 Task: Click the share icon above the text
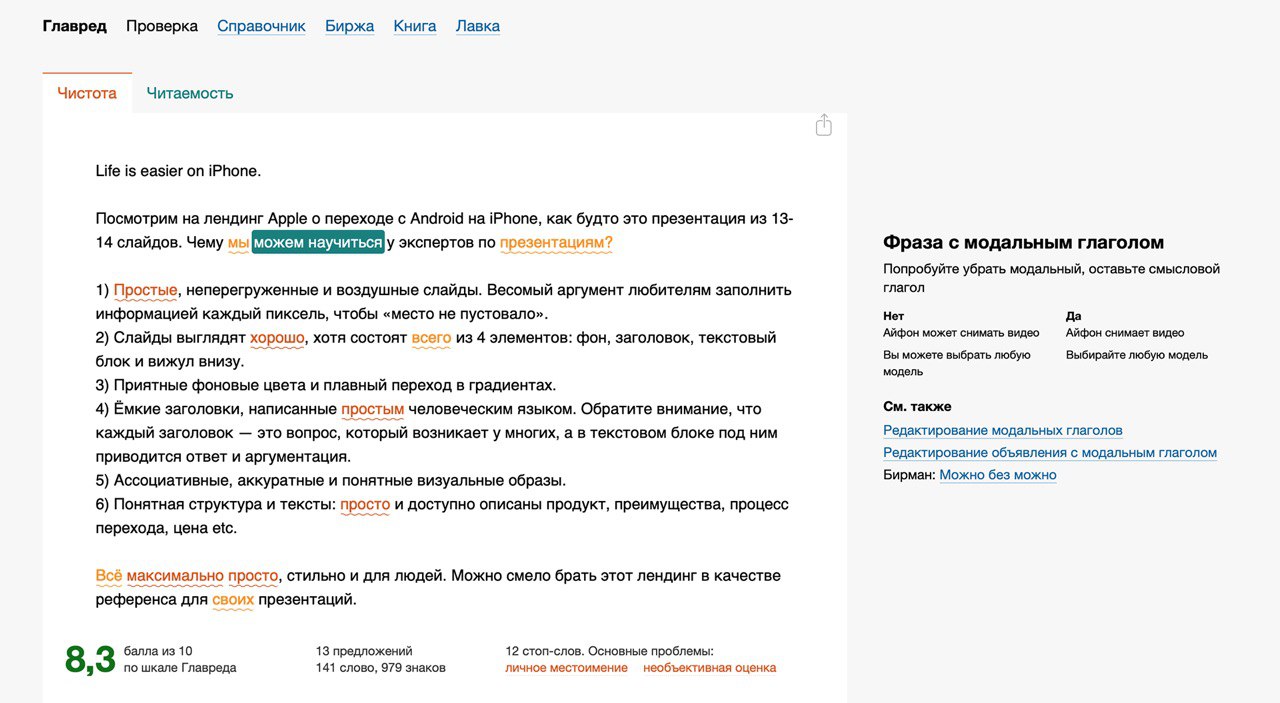point(823,125)
